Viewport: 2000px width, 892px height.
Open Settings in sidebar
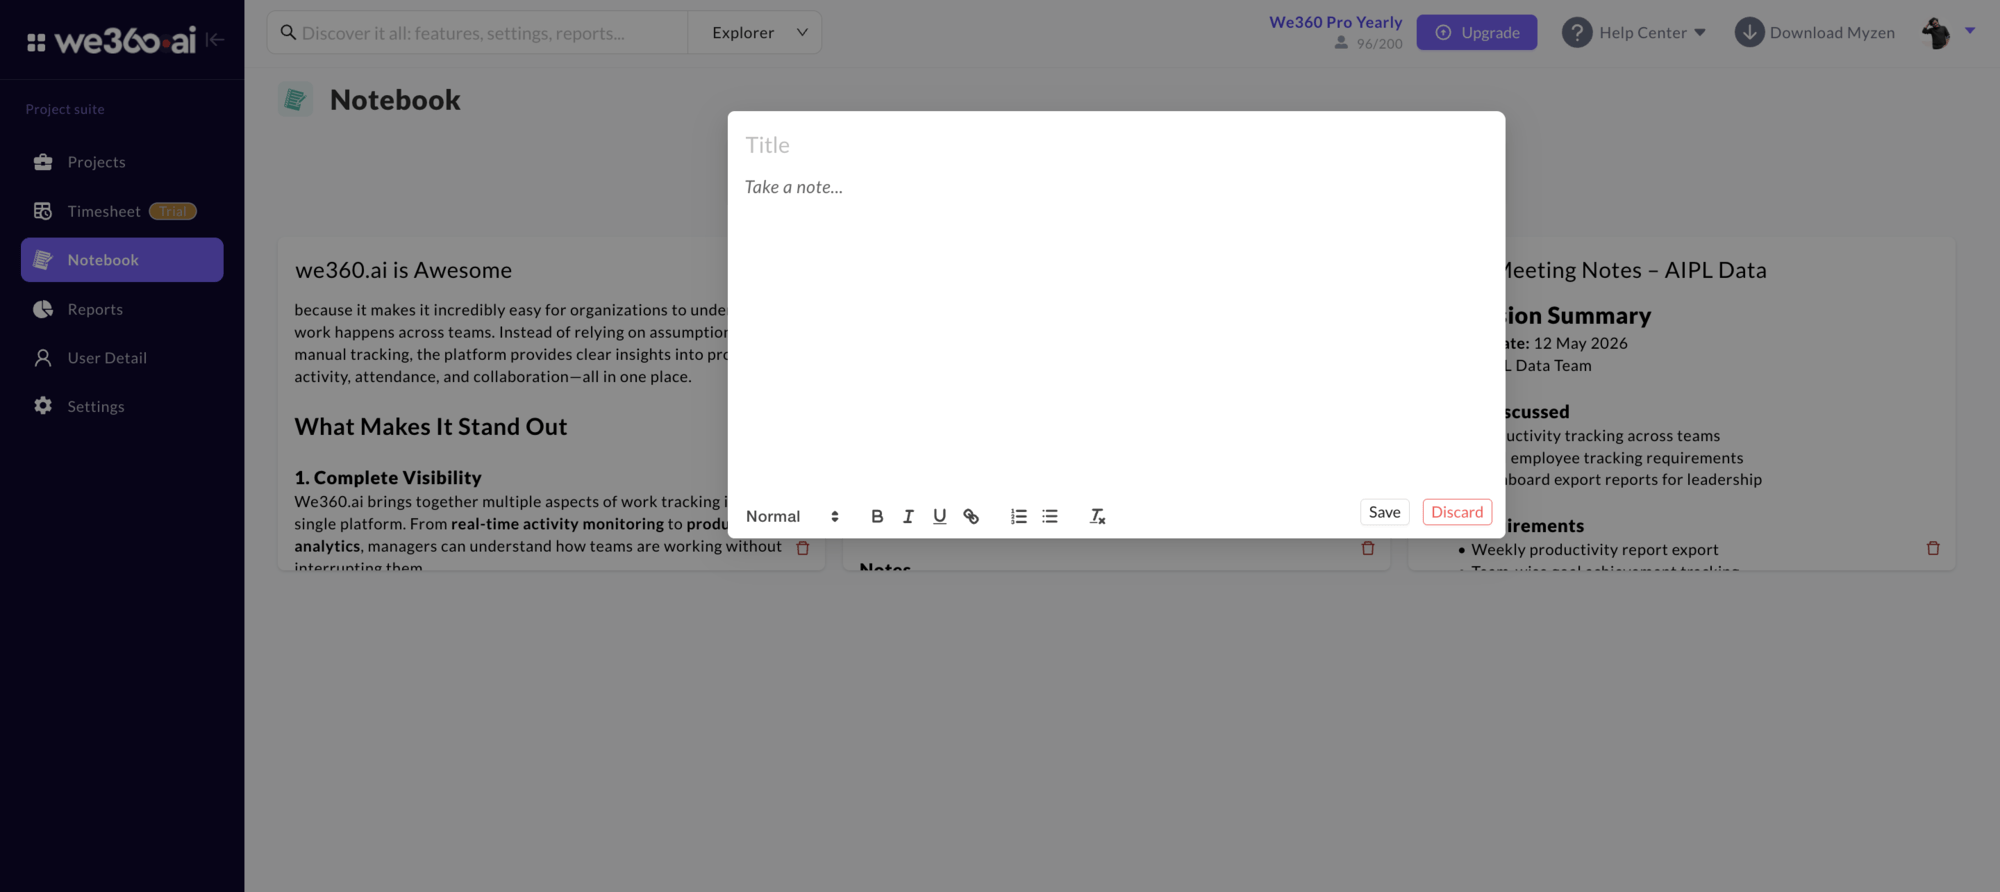click(122, 406)
